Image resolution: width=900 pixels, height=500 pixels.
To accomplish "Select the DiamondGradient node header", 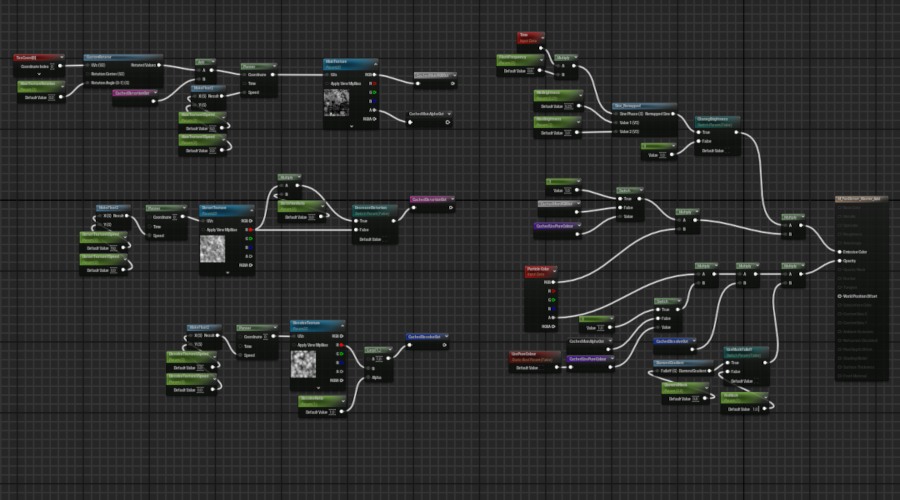I will [682, 363].
